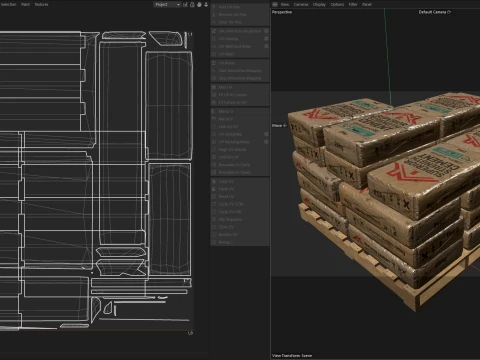Rotate with Cycle UV CCW
Viewport: 480px width, 360px height.
click(x=240, y=204)
